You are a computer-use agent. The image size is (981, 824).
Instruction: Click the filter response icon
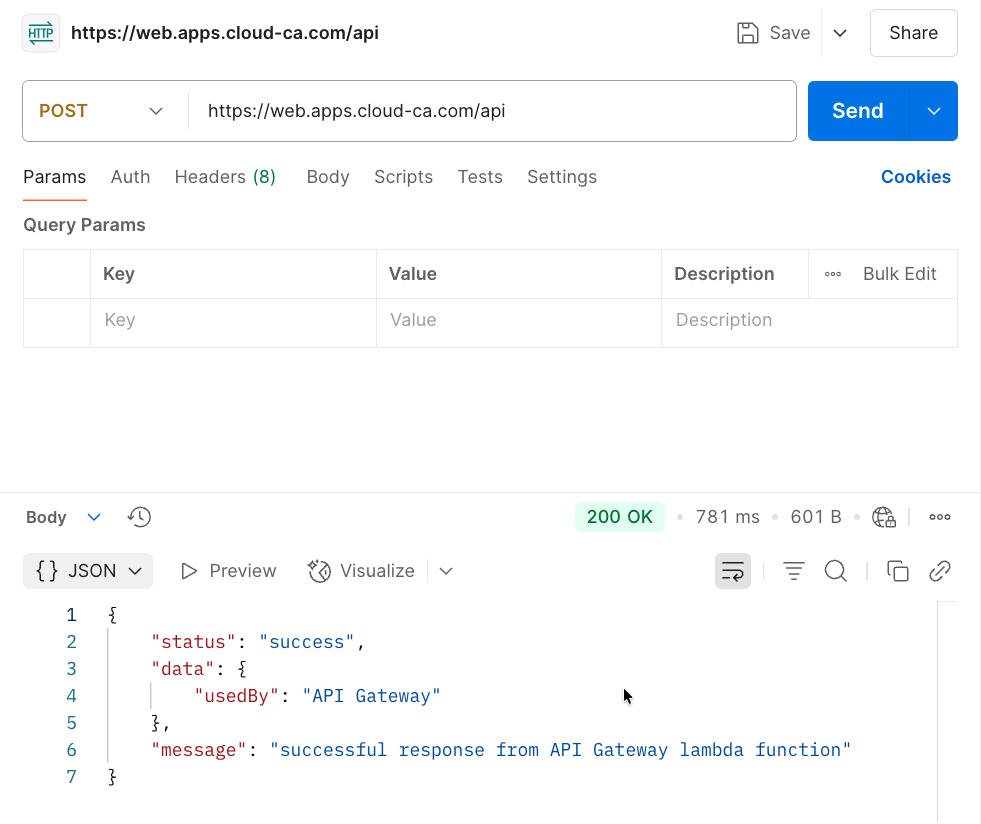click(793, 571)
